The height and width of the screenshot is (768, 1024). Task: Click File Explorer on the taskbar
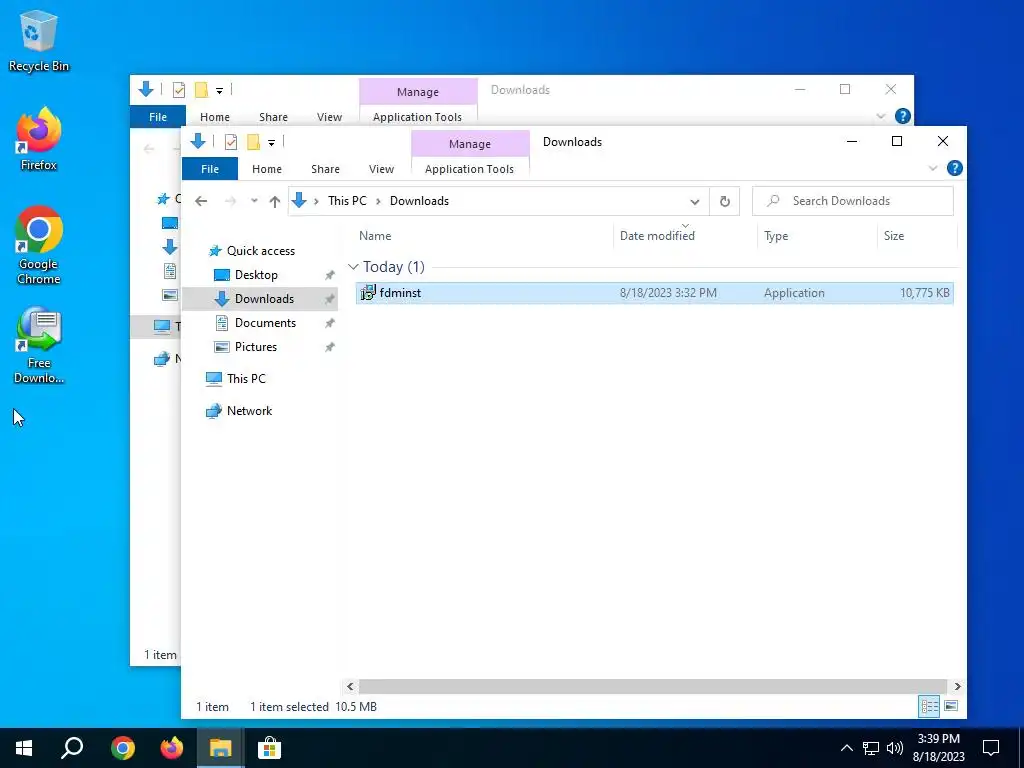tap(221, 748)
